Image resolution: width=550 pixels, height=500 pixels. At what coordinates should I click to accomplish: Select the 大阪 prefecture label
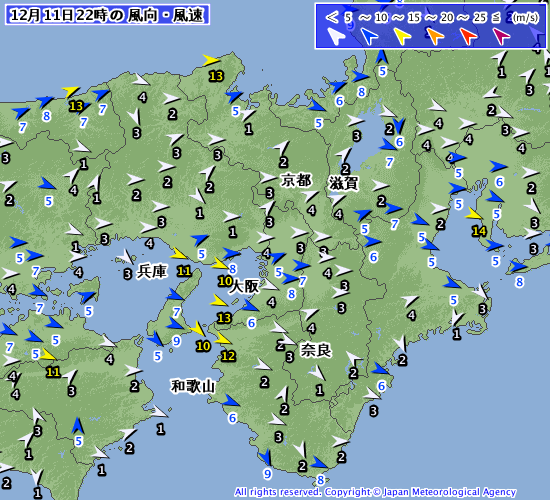click(245, 286)
